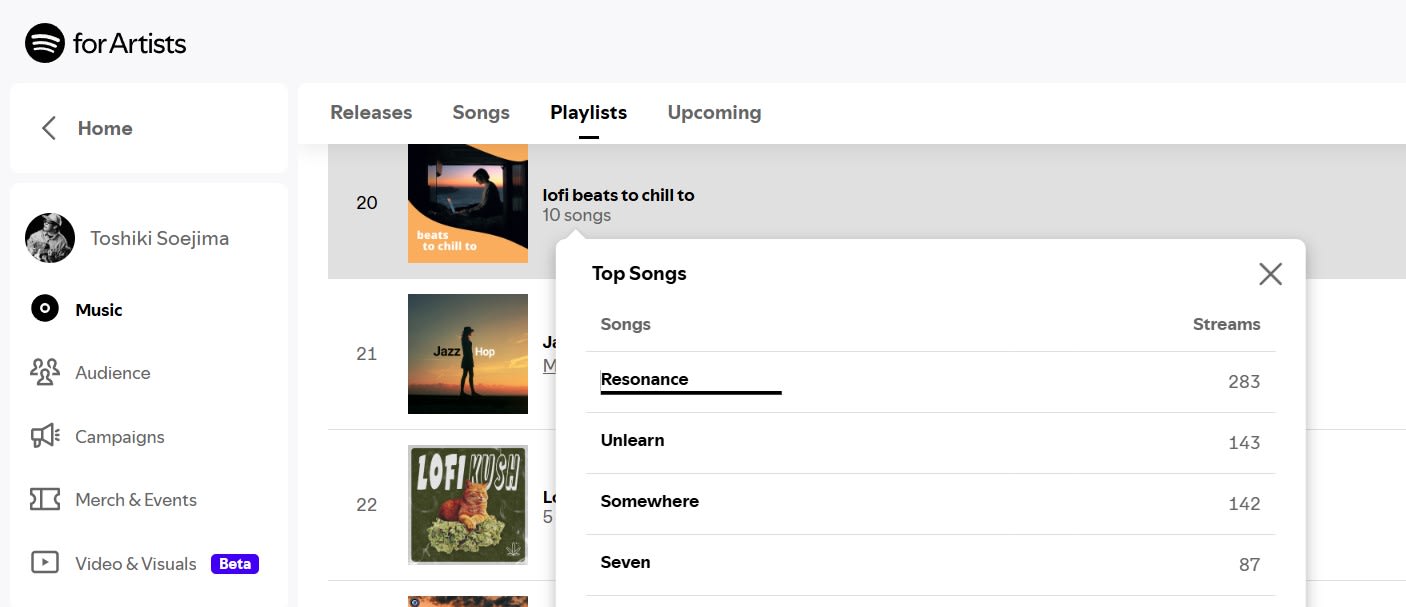
Task: Select the Playlists tab
Action: [x=588, y=113]
